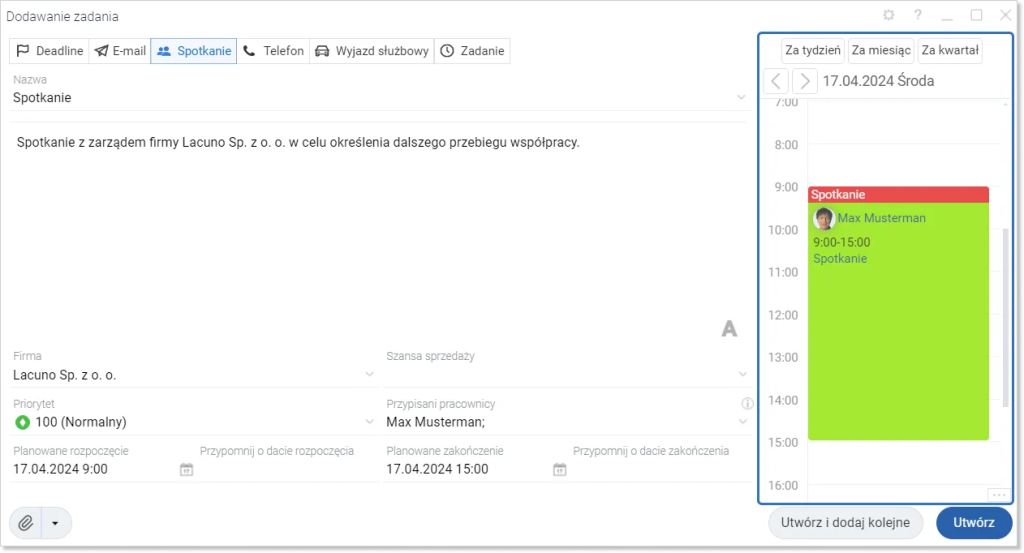The height and width of the screenshot is (553, 1024).
Task: Click the Utwórz button
Action: pos(974,522)
